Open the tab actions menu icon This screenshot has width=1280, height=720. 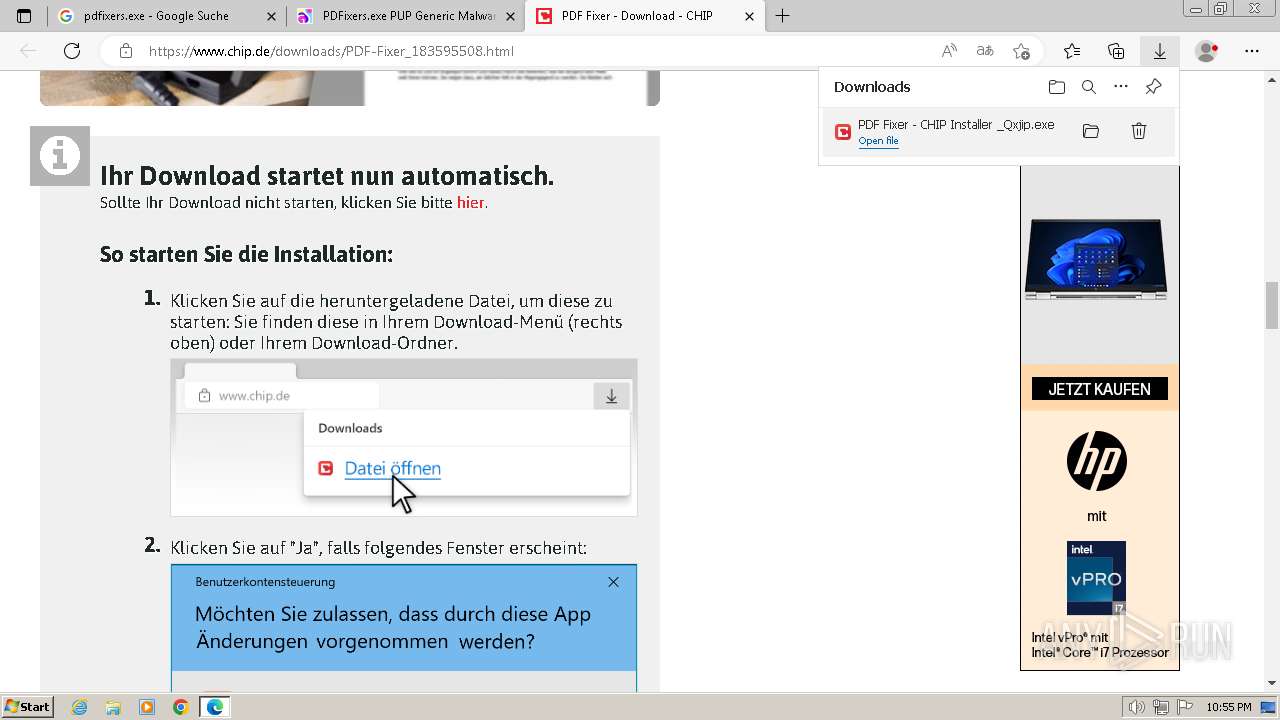24,16
